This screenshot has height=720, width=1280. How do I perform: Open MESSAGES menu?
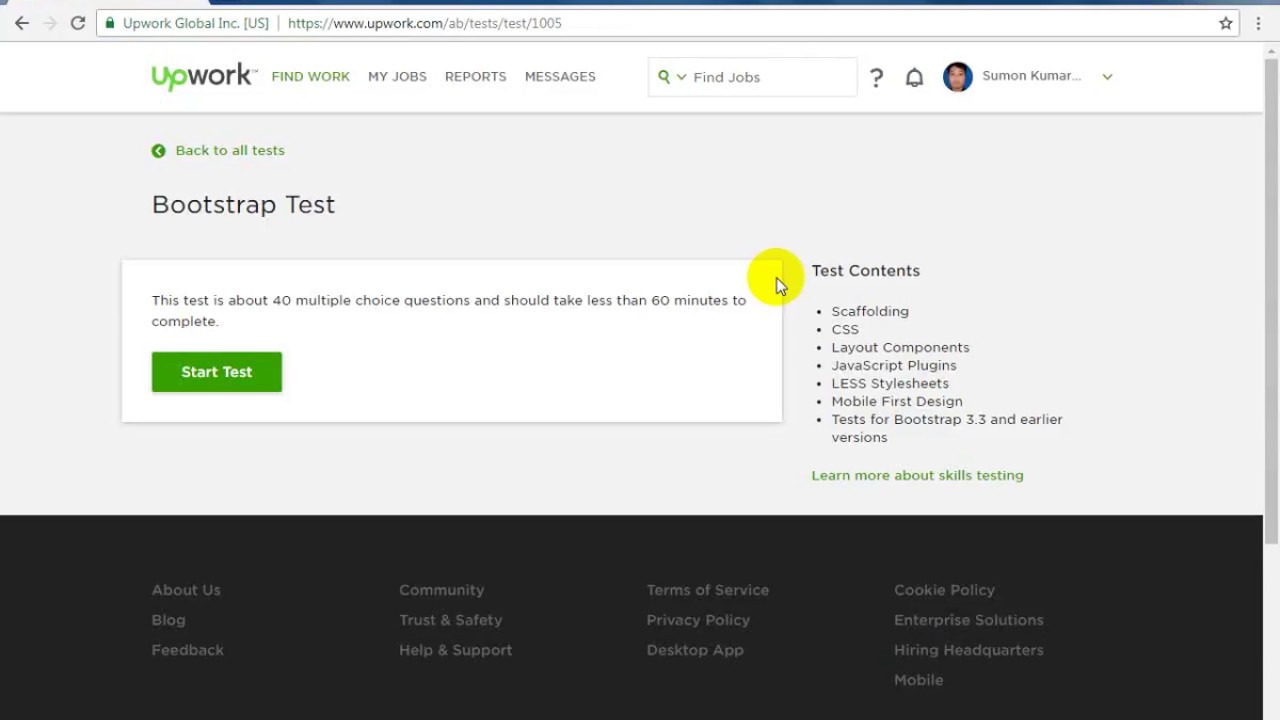(560, 77)
